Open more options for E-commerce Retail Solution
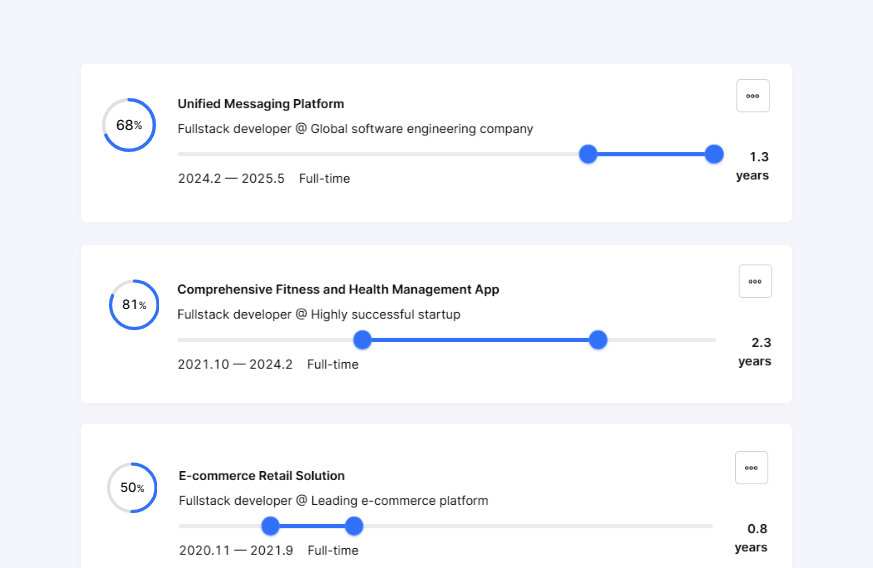873x568 pixels. [751, 468]
